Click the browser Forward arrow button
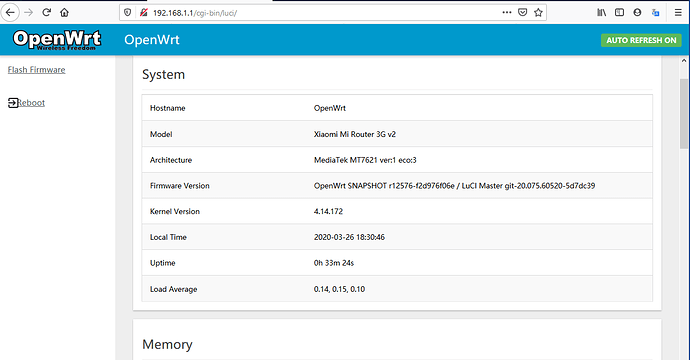690x360 pixels. pyautogui.click(x=29, y=12)
